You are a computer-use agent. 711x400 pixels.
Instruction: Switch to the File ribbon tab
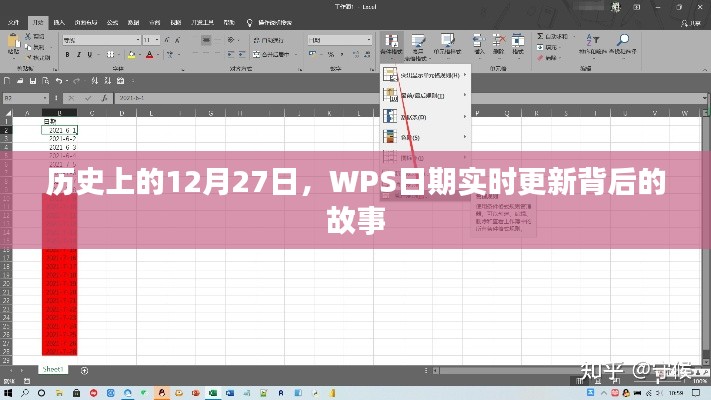pyautogui.click(x=14, y=22)
